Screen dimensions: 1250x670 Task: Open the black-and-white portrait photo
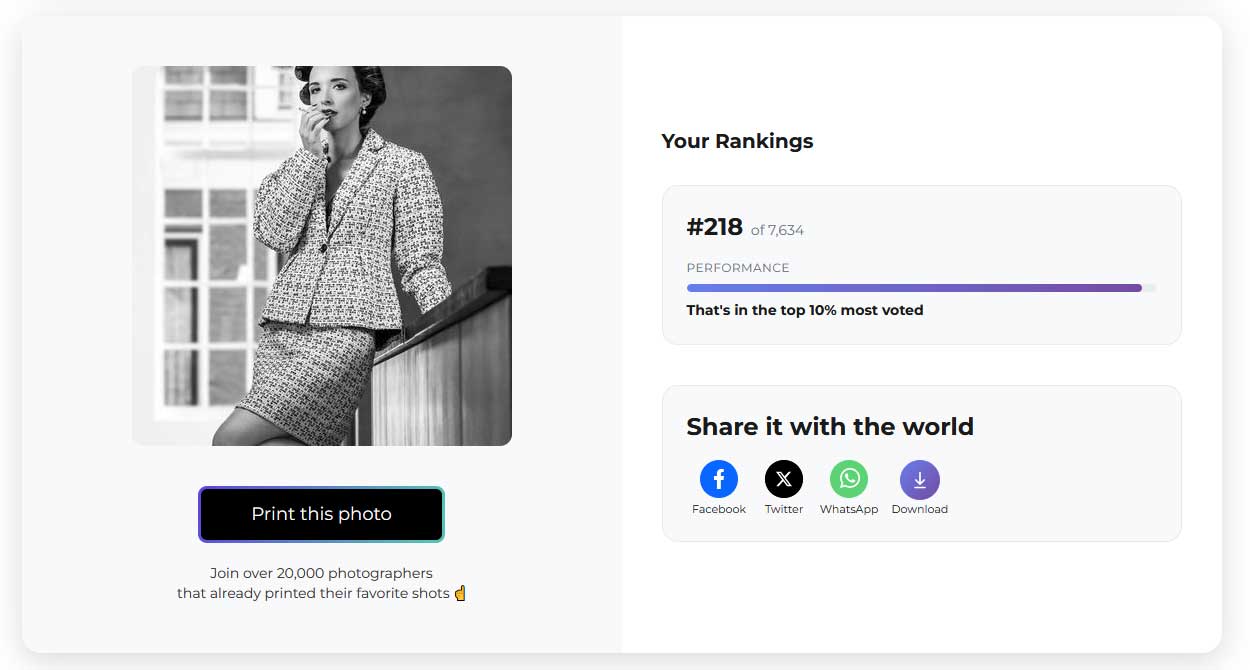click(322, 256)
